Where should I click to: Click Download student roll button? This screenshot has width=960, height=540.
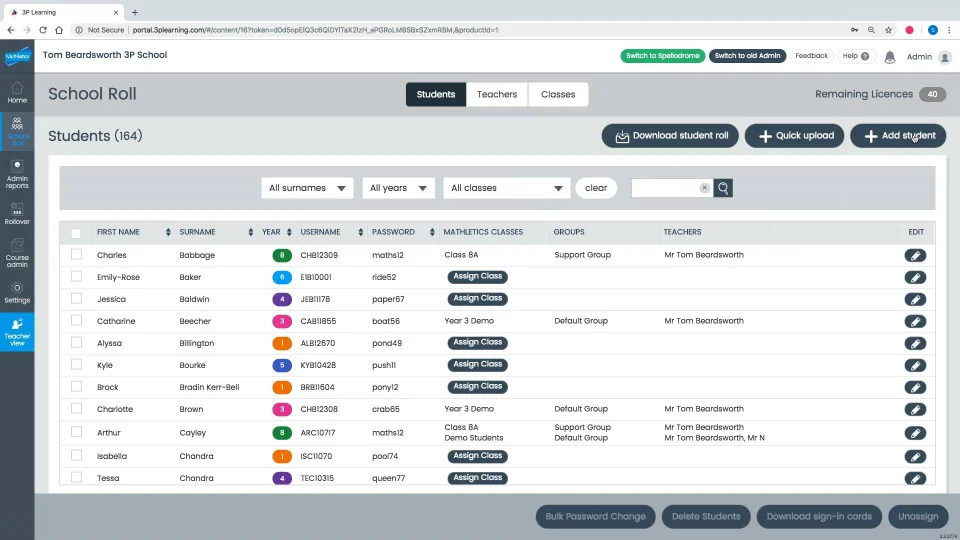670,136
